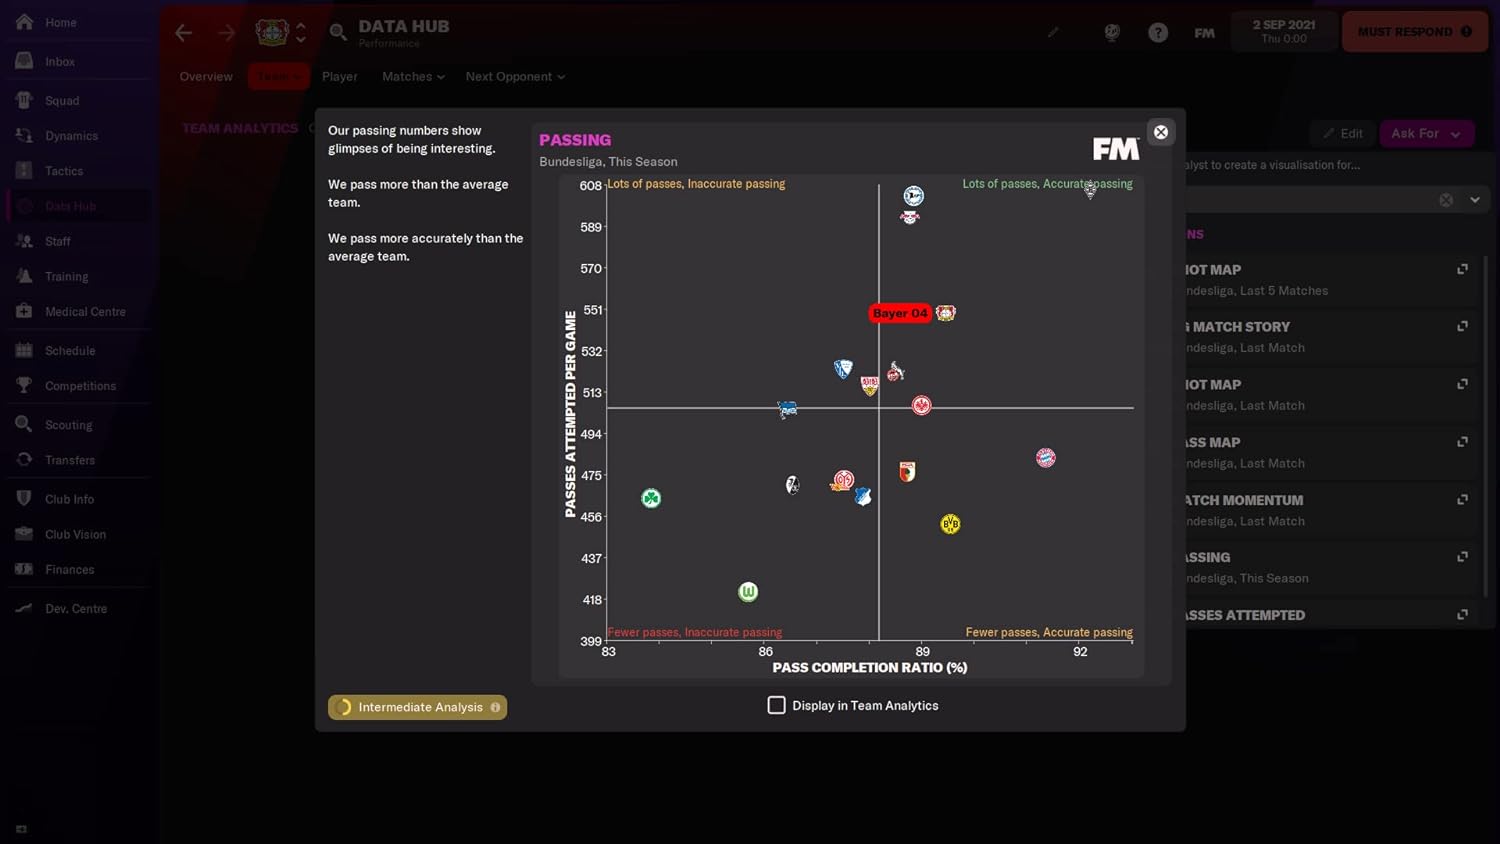The image size is (1500, 844).
Task: Expand the Matches dropdown menu
Action: click(x=413, y=77)
